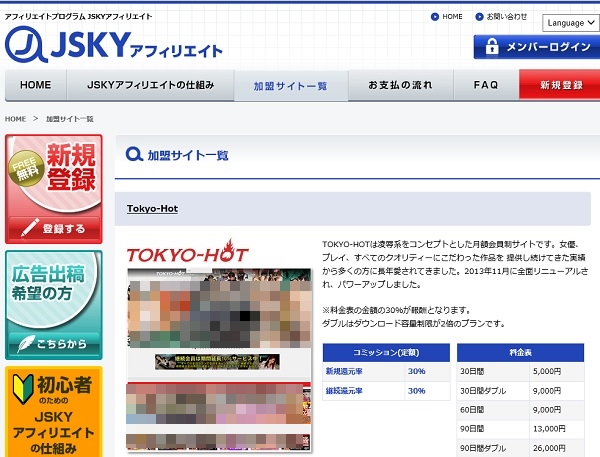Click the lock icon on member login
The image size is (600, 457).
492,47
